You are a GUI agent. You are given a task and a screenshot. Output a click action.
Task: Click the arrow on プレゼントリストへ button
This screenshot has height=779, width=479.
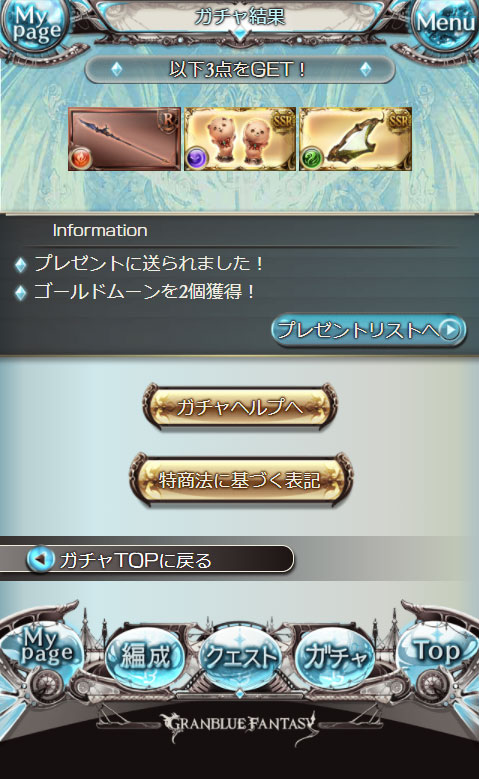(450, 330)
